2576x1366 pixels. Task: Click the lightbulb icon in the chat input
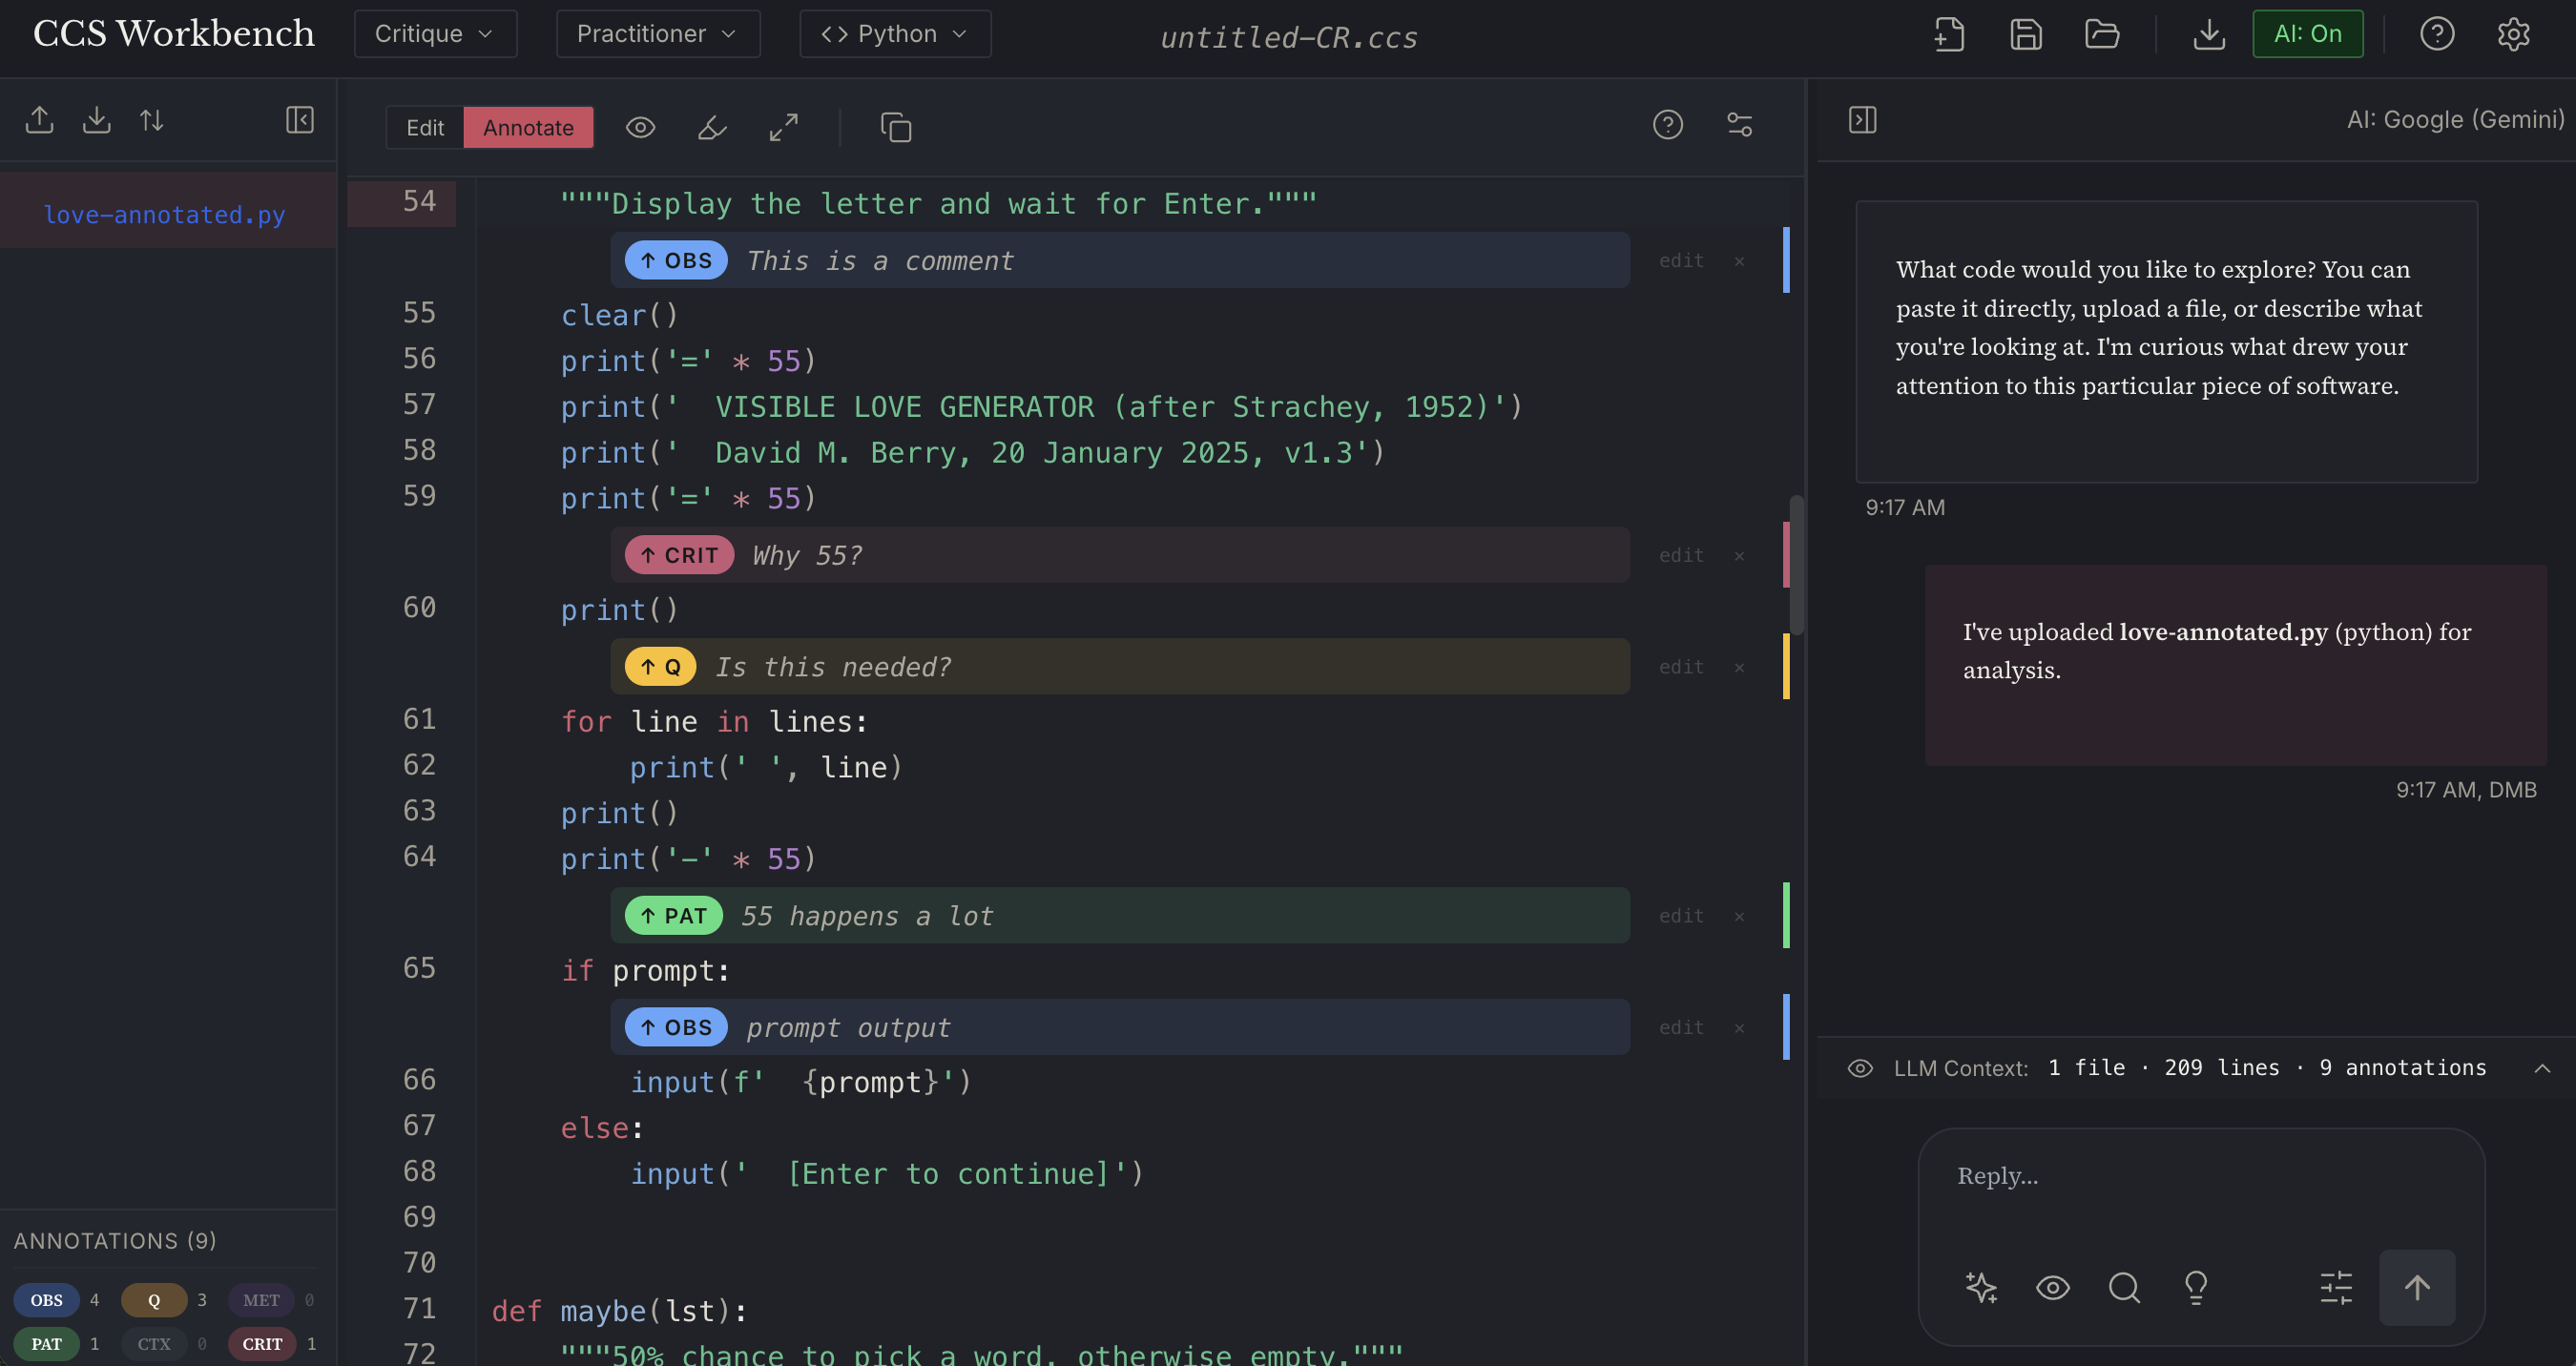pos(2196,1287)
